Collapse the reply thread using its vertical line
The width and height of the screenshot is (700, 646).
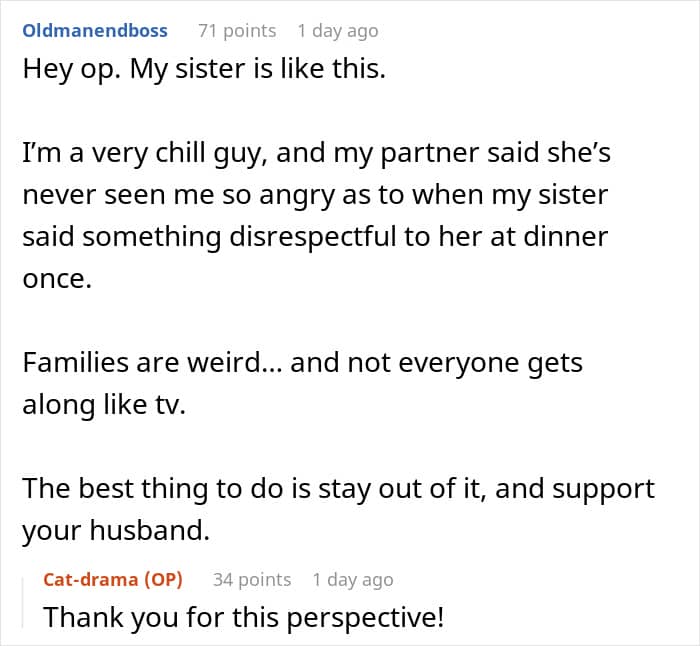tap(23, 603)
